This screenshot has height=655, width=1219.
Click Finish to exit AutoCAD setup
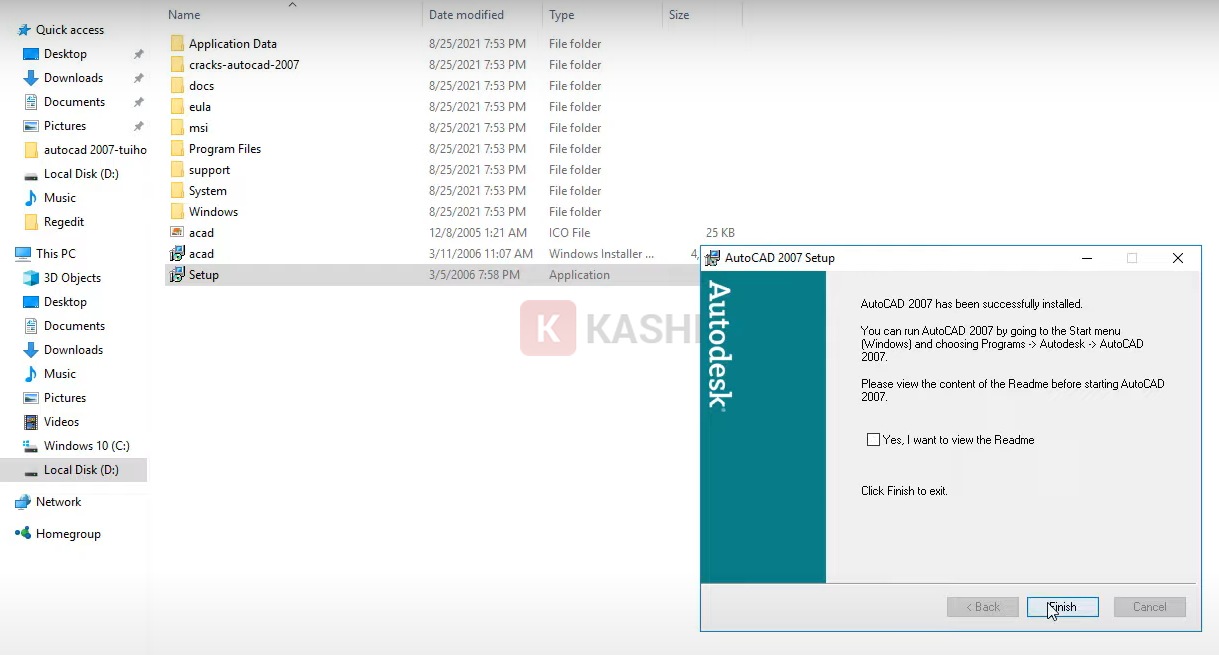pos(1062,607)
